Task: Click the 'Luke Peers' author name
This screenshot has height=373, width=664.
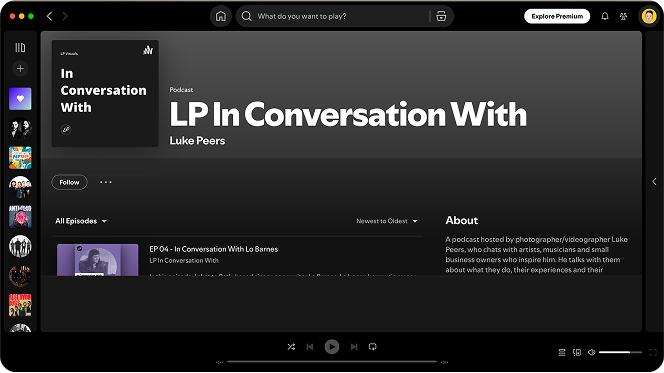Action: [197, 141]
